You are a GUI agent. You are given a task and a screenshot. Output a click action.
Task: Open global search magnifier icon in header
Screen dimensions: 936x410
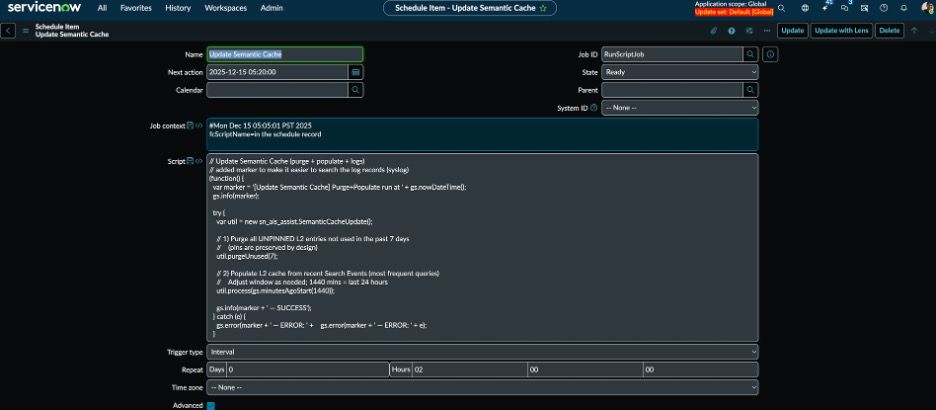[781, 8]
